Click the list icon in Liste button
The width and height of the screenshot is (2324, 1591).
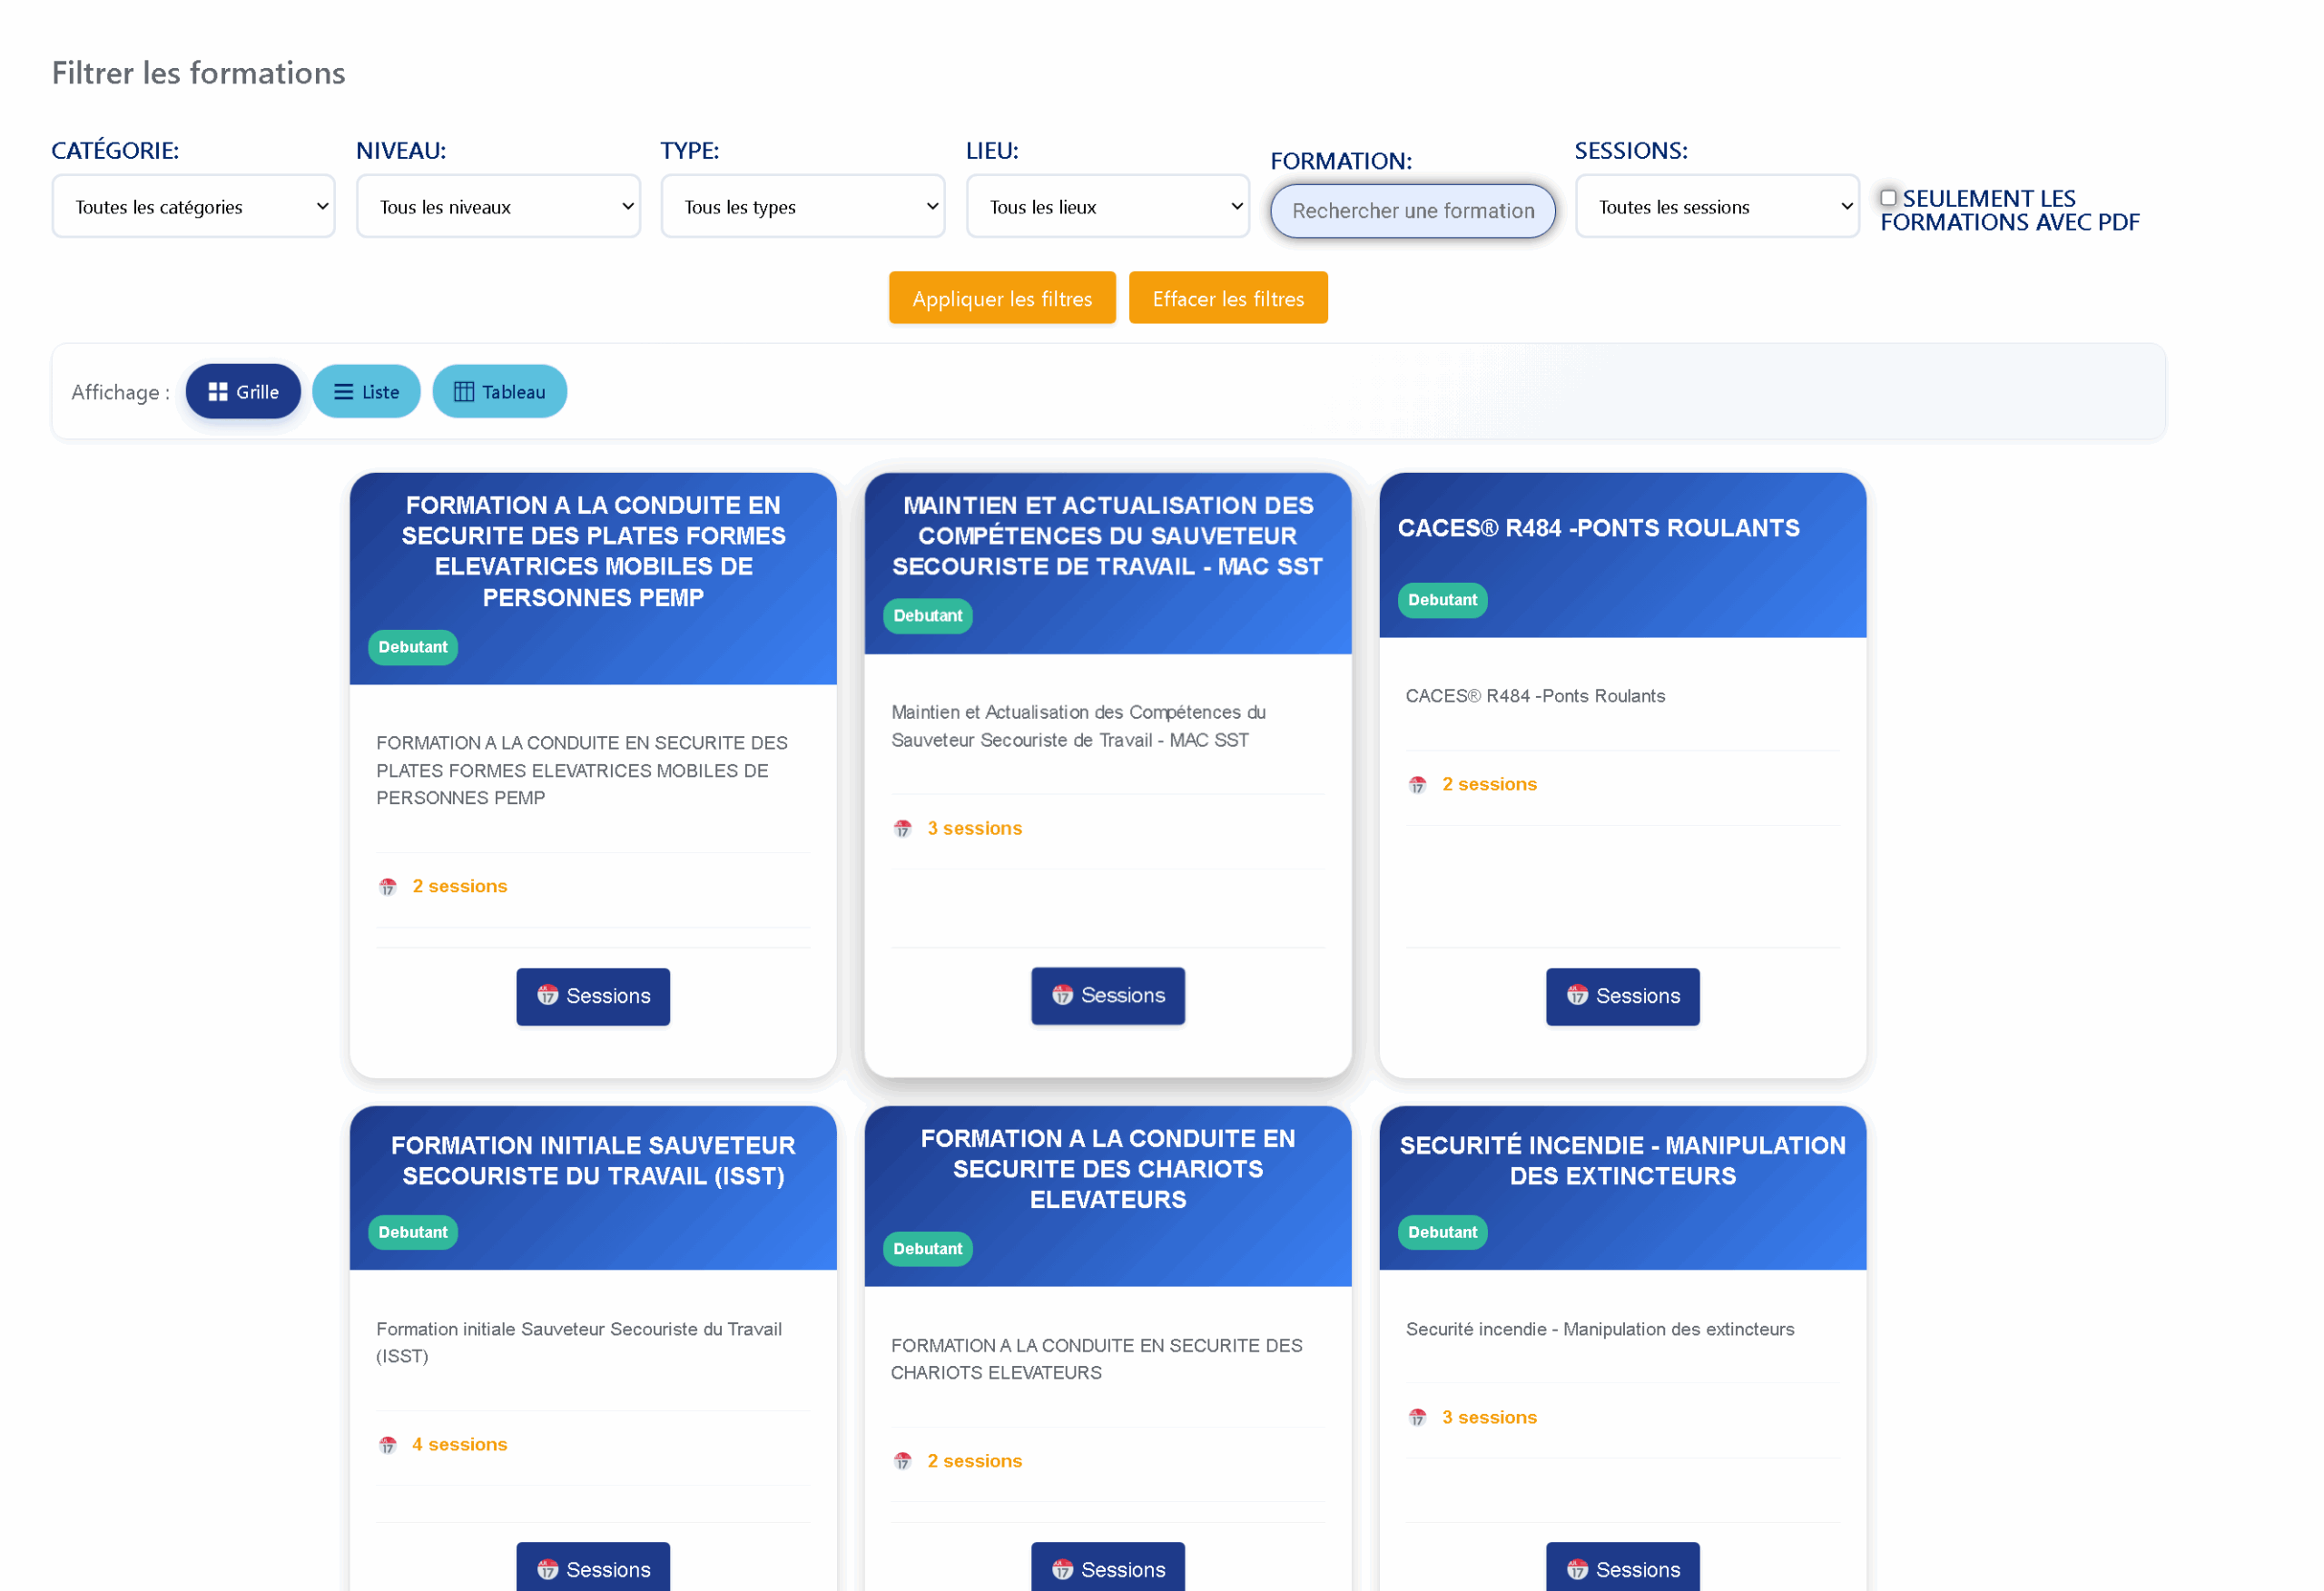point(343,392)
